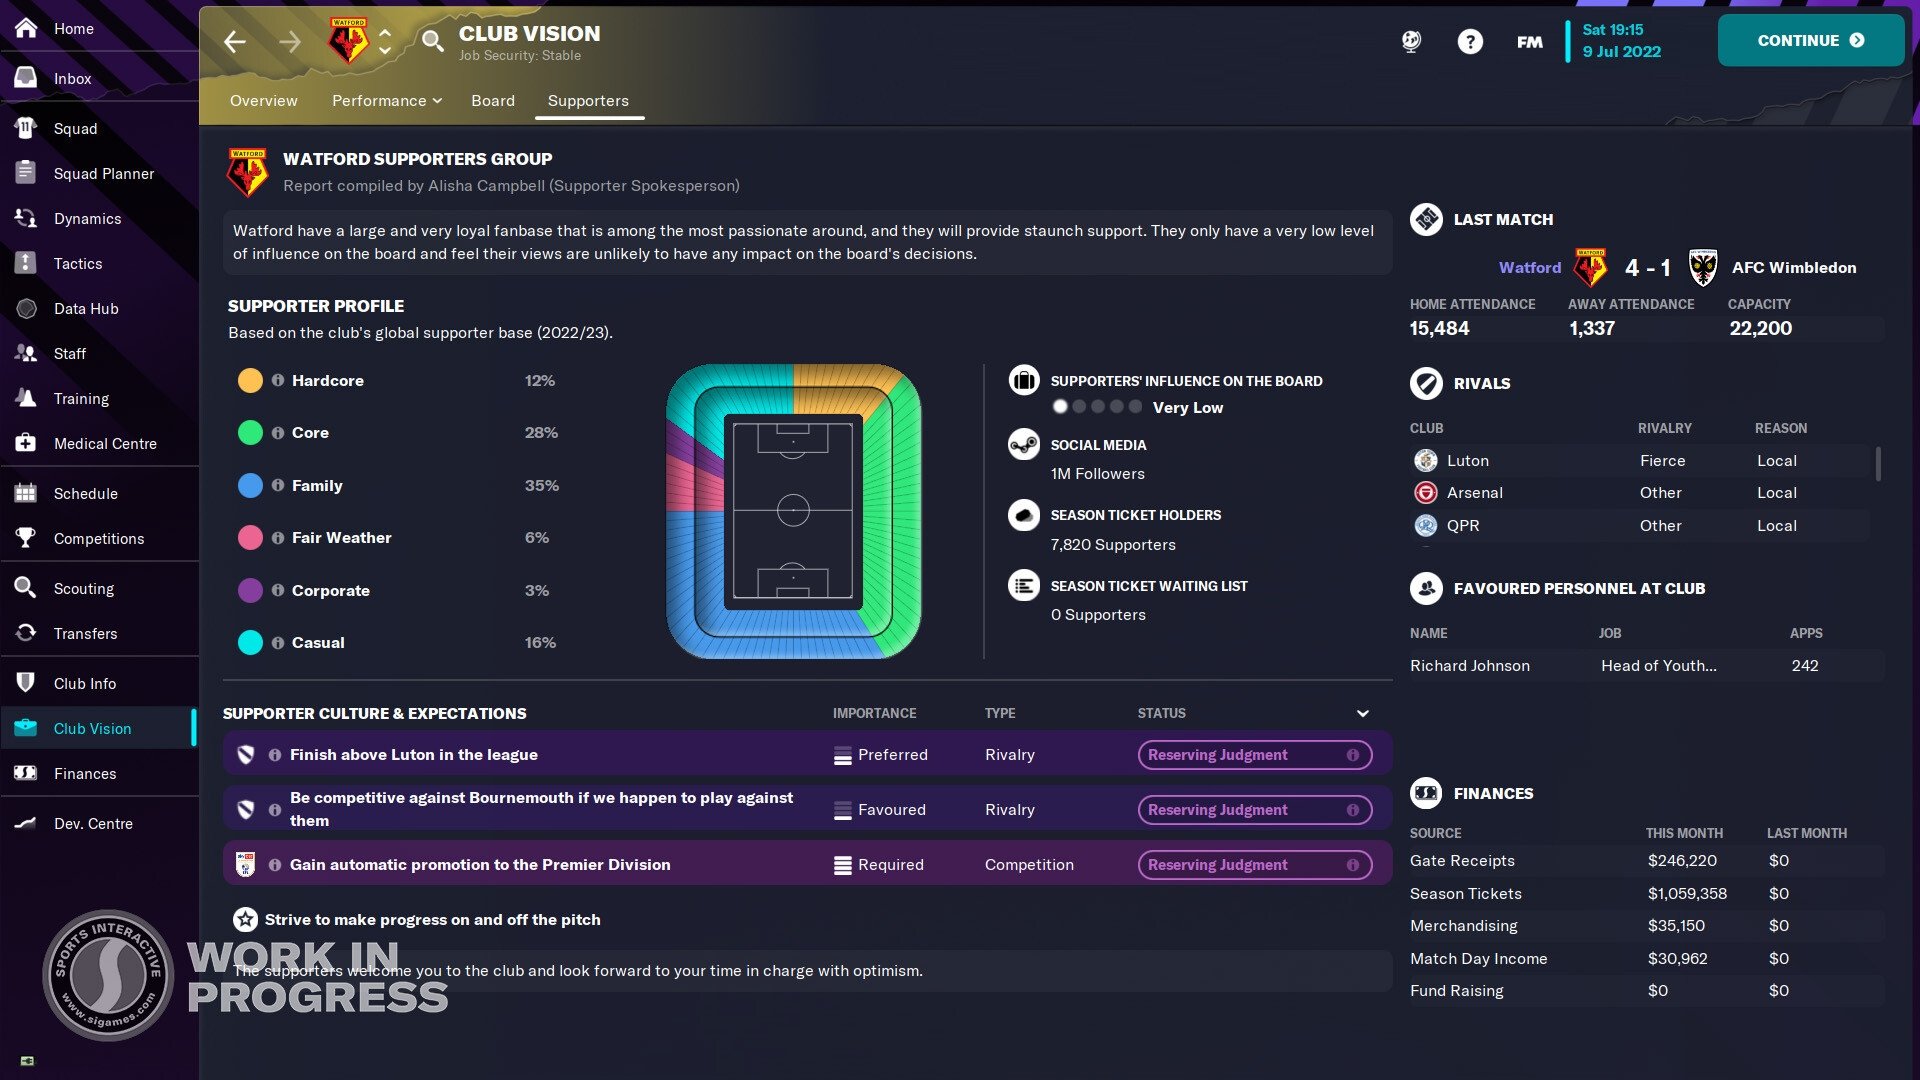
Task: Click the Supporters Influence on Board icon
Action: pyautogui.click(x=1027, y=381)
